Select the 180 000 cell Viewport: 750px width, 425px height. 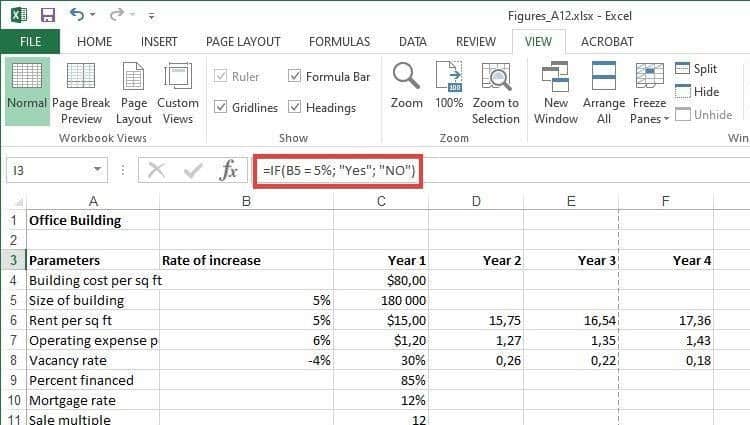(381, 301)
